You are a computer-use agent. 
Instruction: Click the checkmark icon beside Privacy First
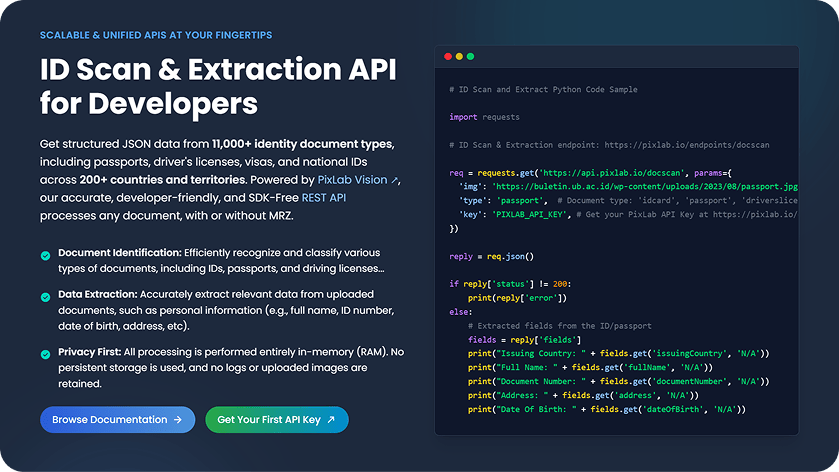(x=46, y=354)
